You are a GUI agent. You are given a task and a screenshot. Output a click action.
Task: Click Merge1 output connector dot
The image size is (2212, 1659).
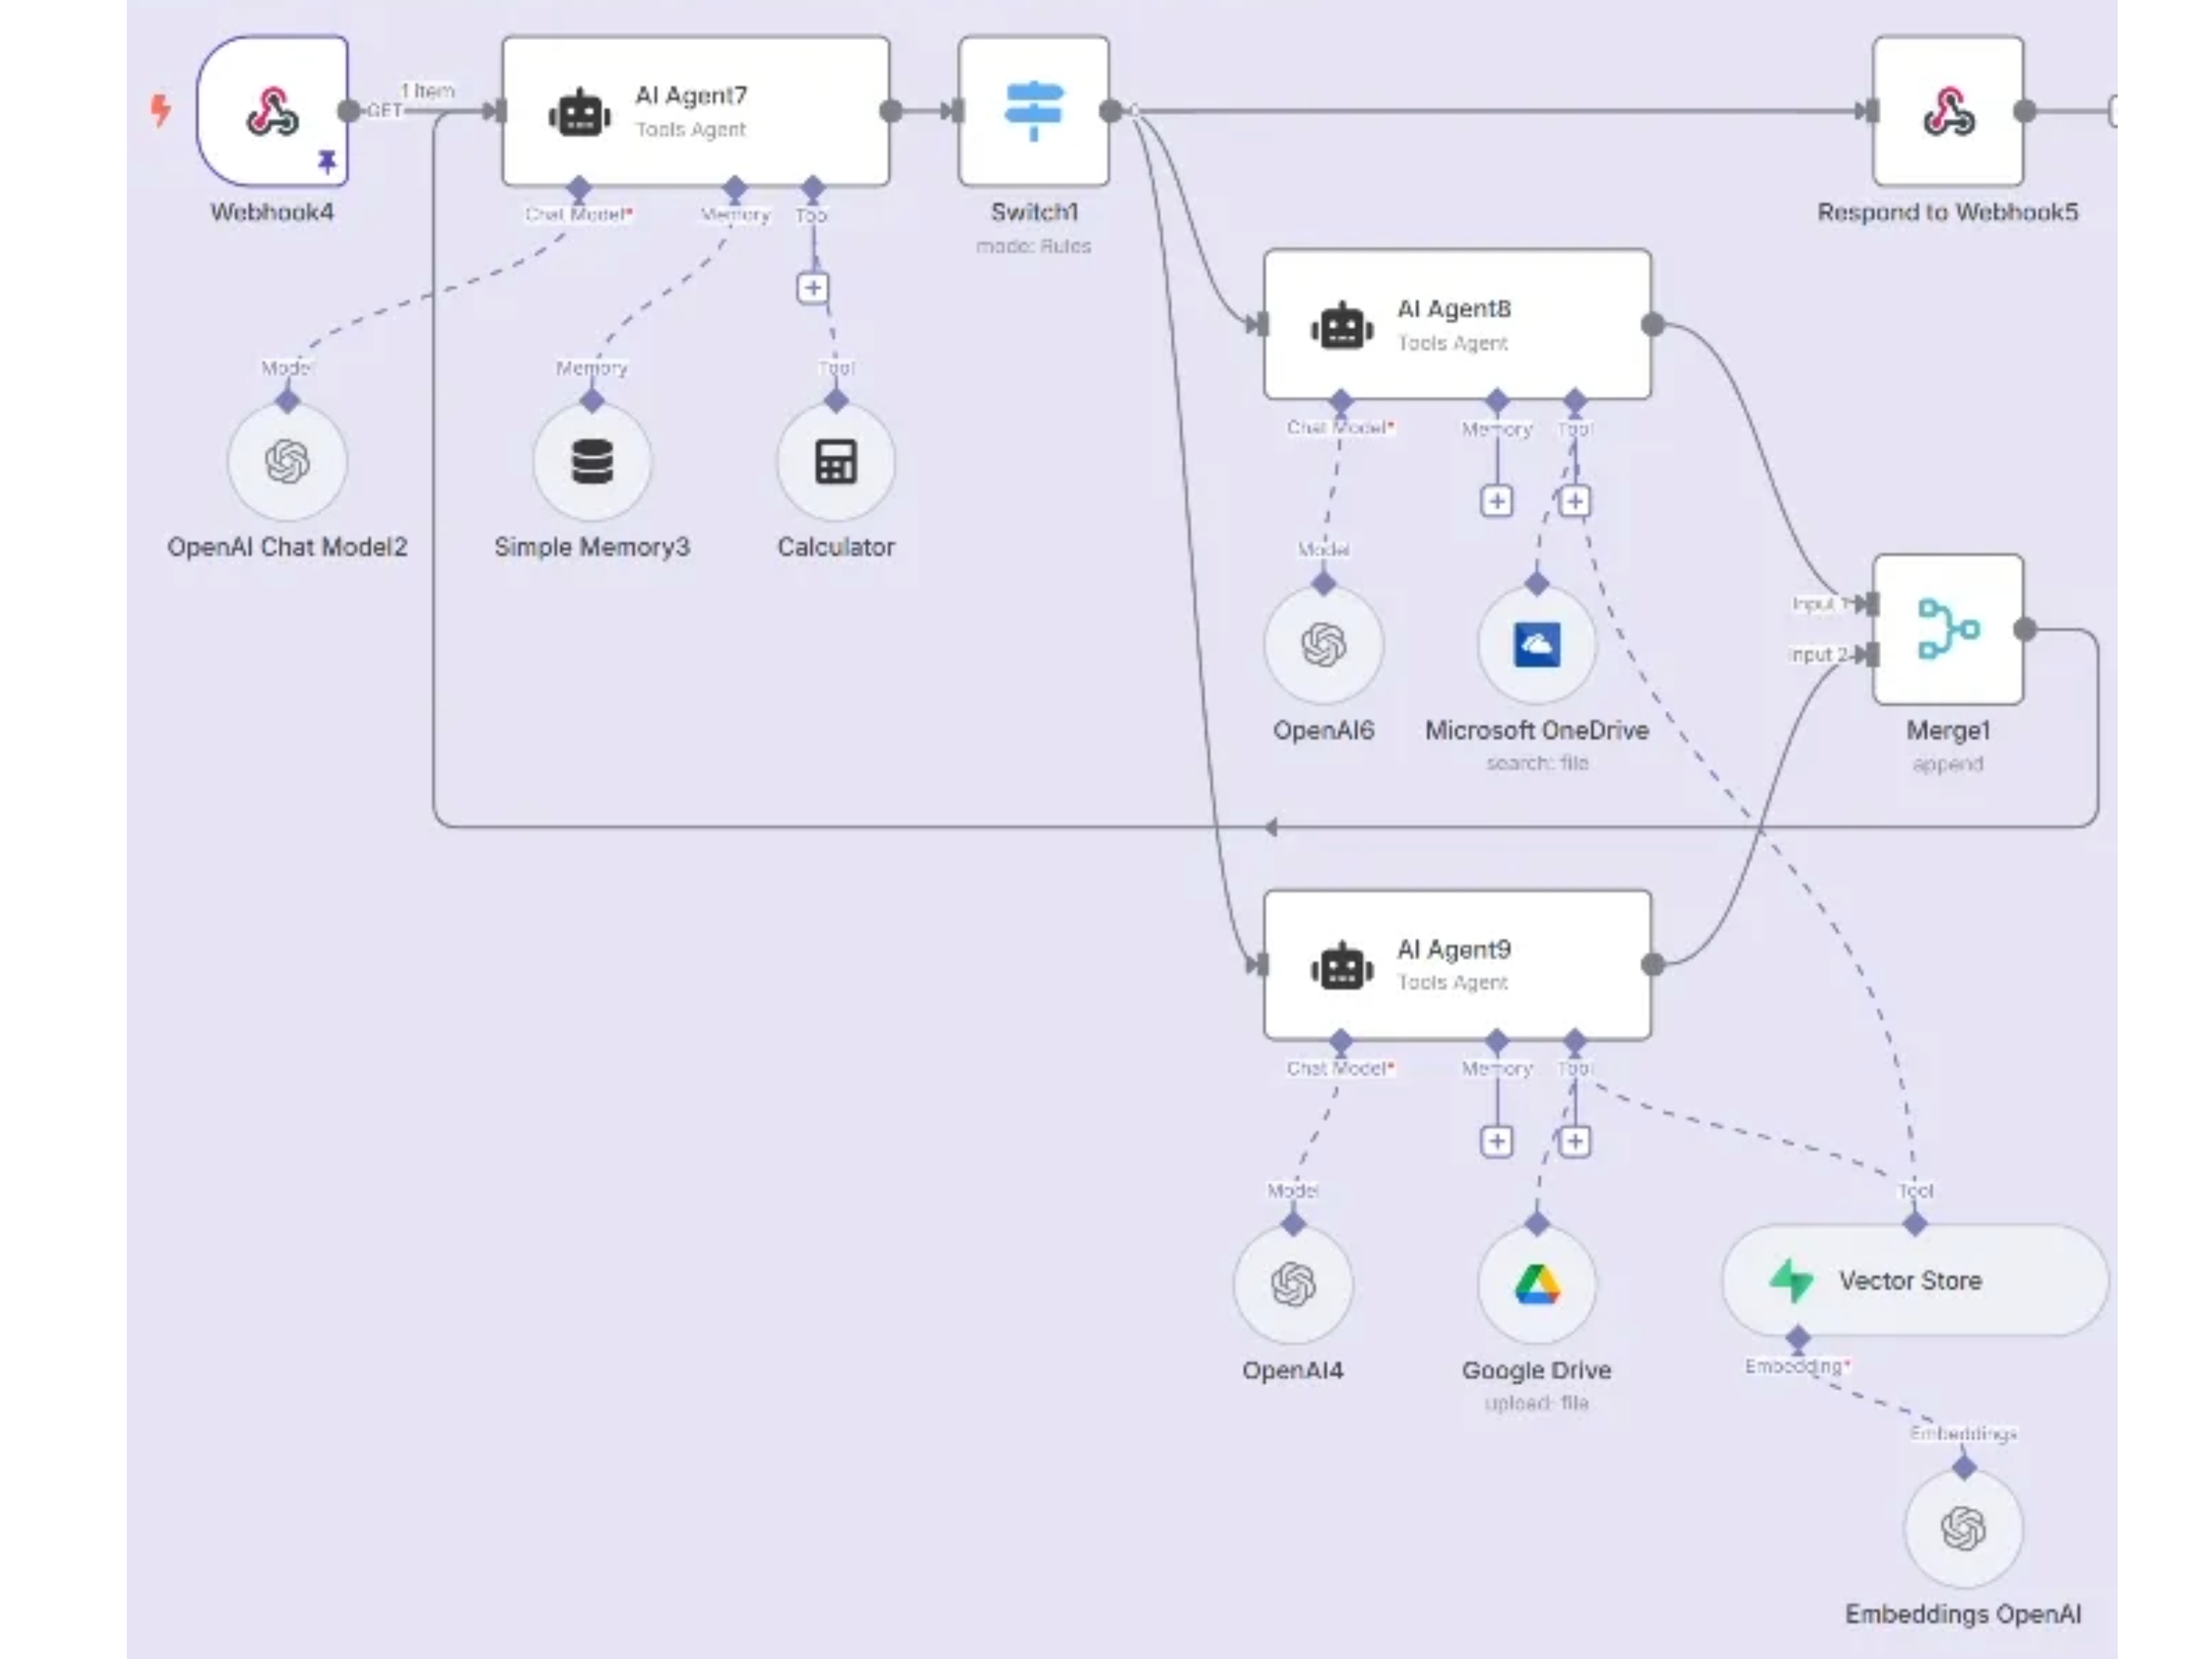point(2025,629)
